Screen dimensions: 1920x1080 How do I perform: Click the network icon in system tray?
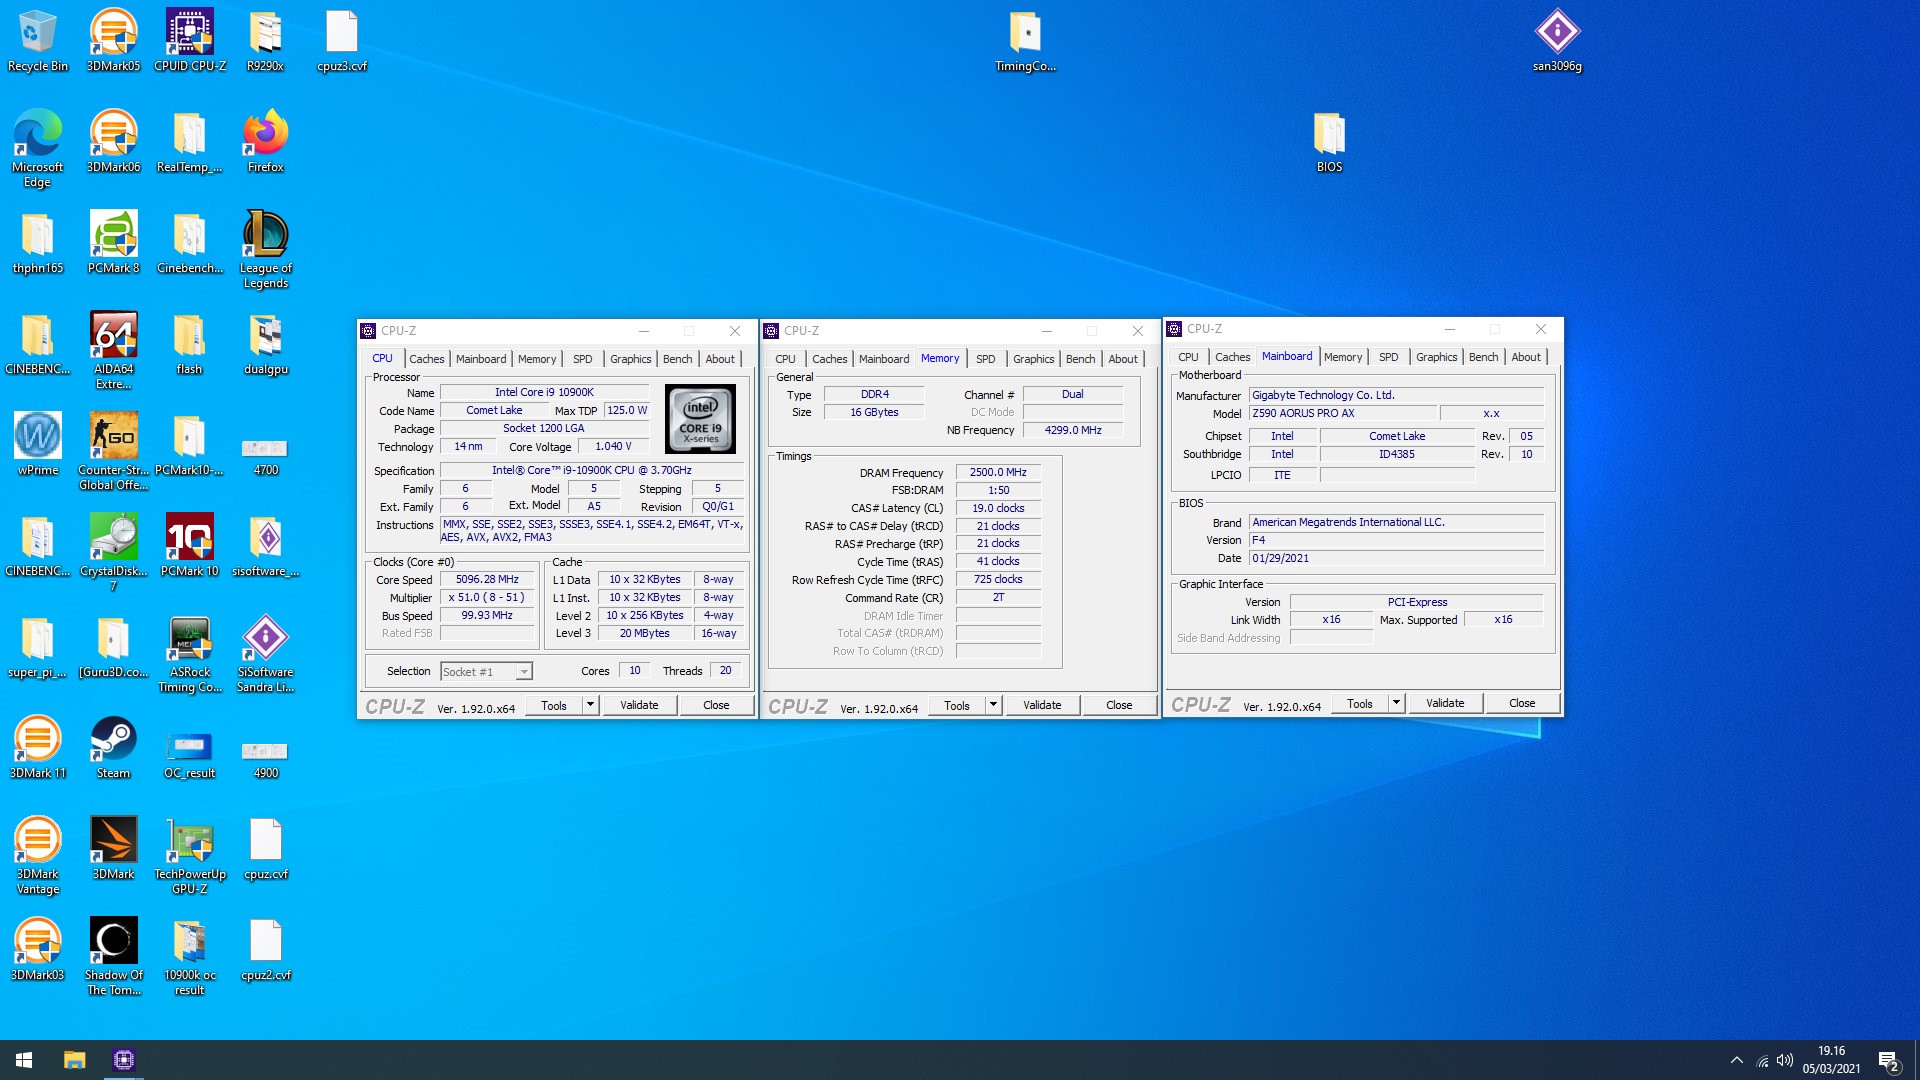(x=1762, y=1060)
